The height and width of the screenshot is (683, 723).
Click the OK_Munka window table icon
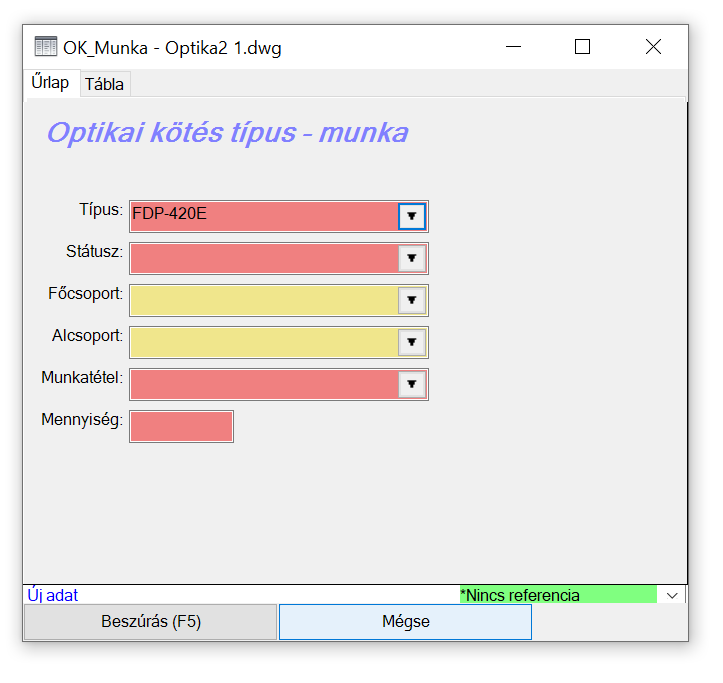(46, 46)
